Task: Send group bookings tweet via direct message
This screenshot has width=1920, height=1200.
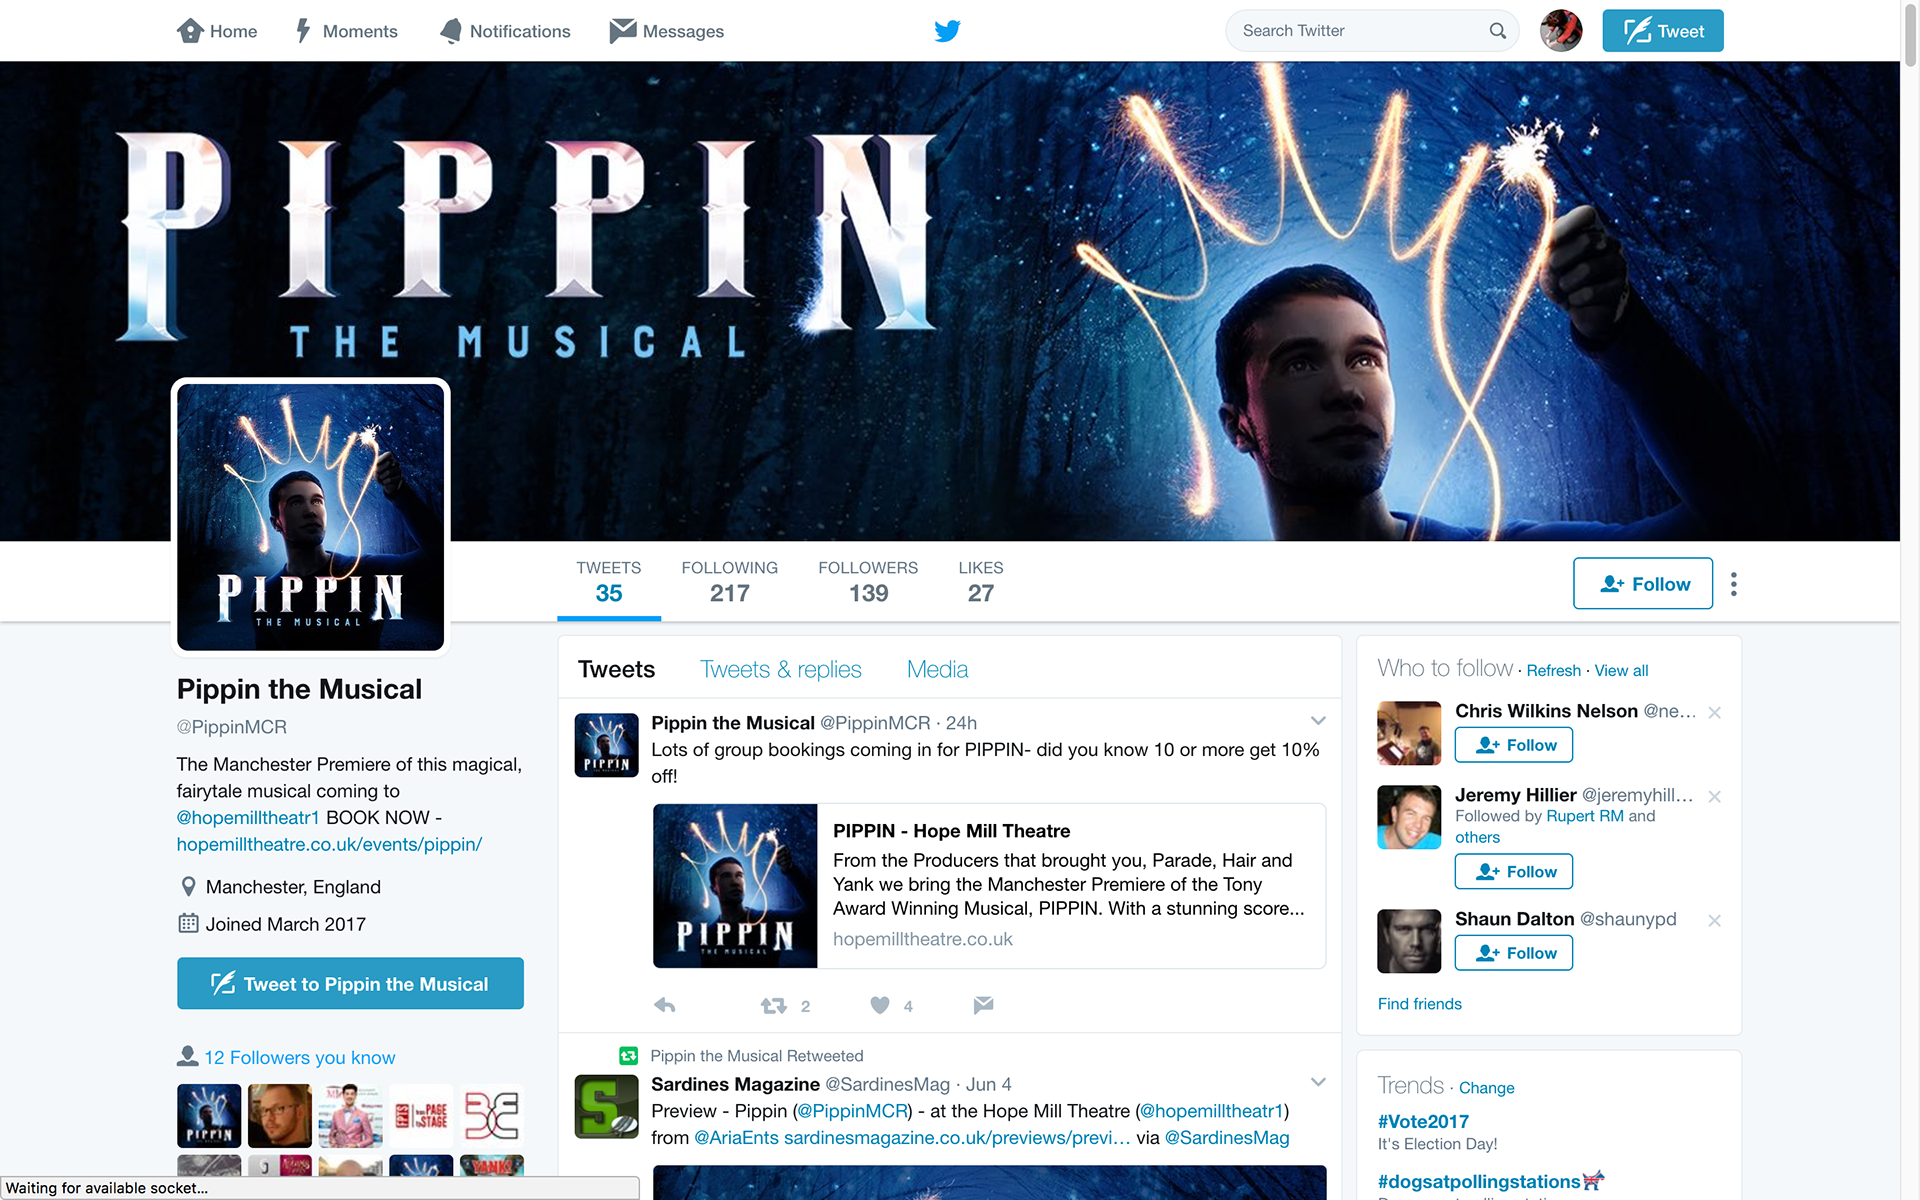Action: click(983, 1005)
